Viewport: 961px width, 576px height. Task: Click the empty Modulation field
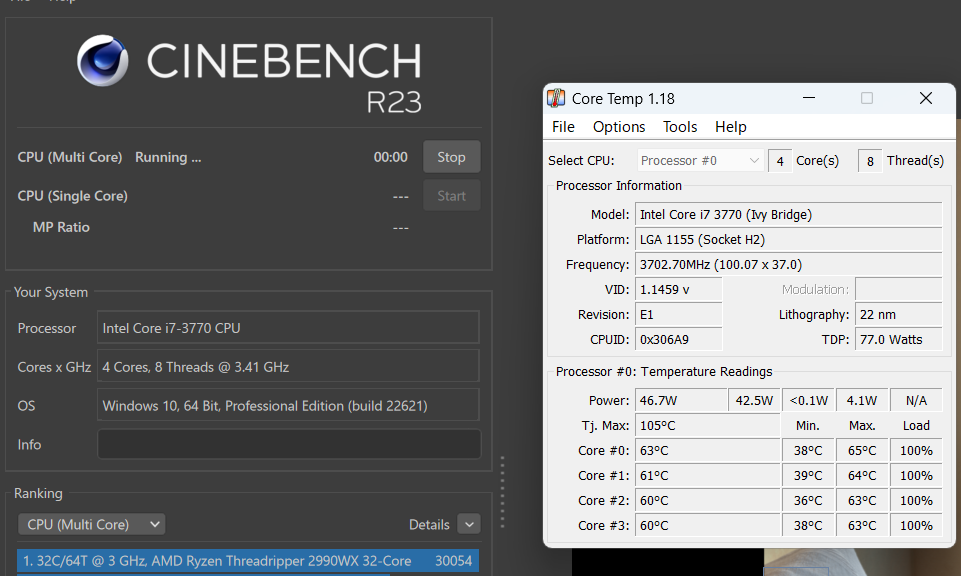pos(898,289)
